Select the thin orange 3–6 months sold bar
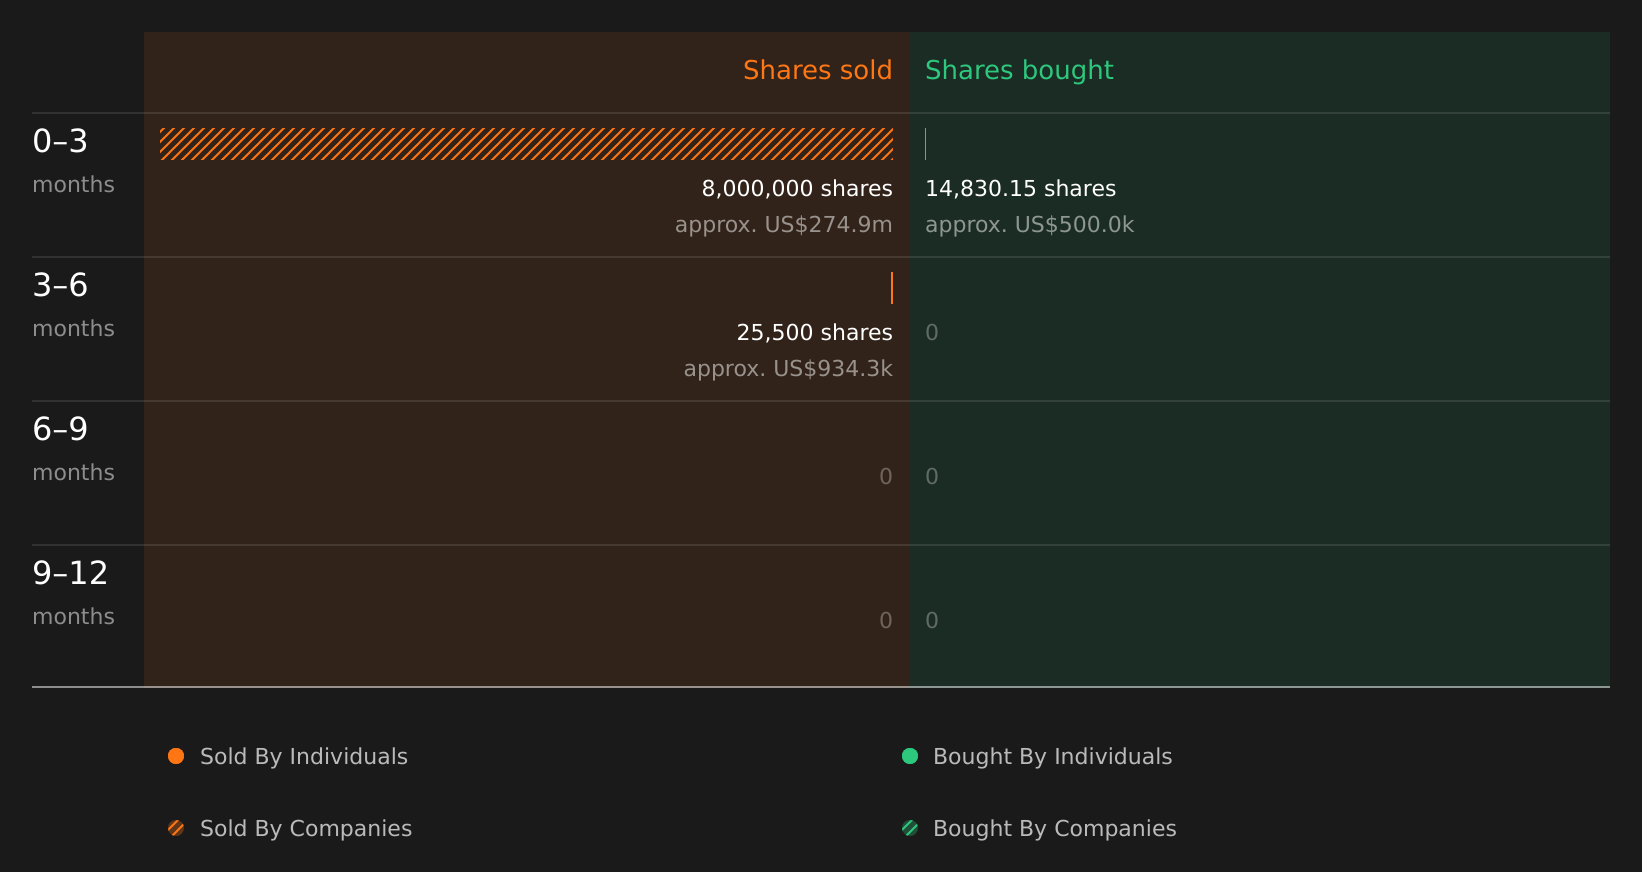 (891, 288)
